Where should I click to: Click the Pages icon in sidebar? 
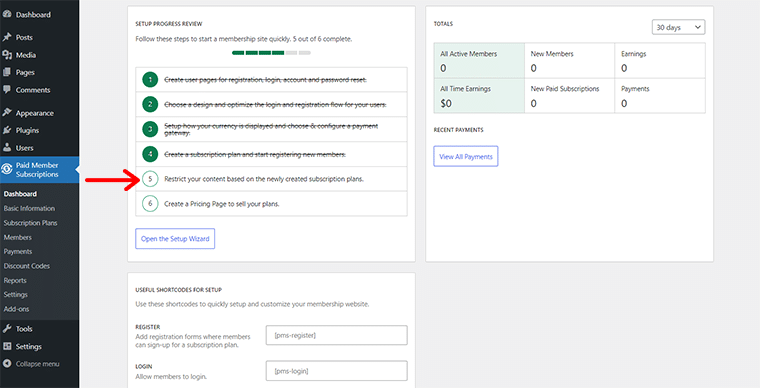(7, 72)
